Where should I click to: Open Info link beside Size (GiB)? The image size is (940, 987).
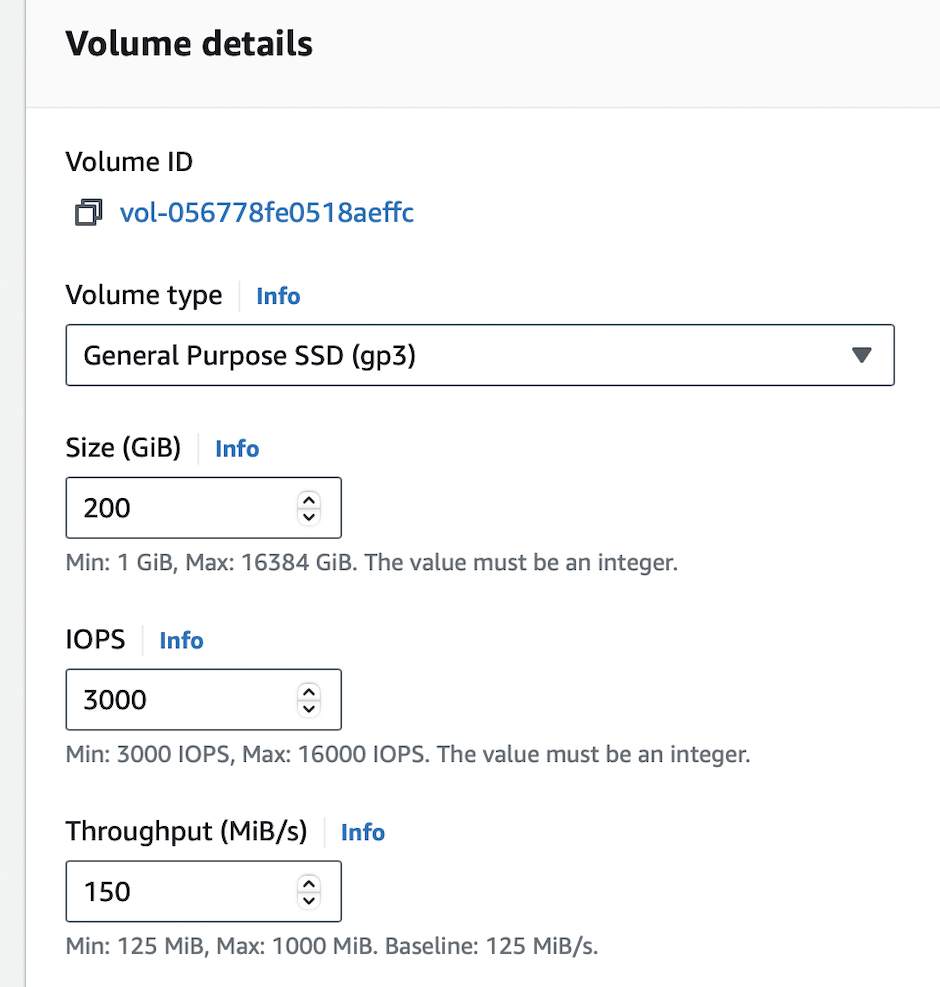[x=237, y=449]
